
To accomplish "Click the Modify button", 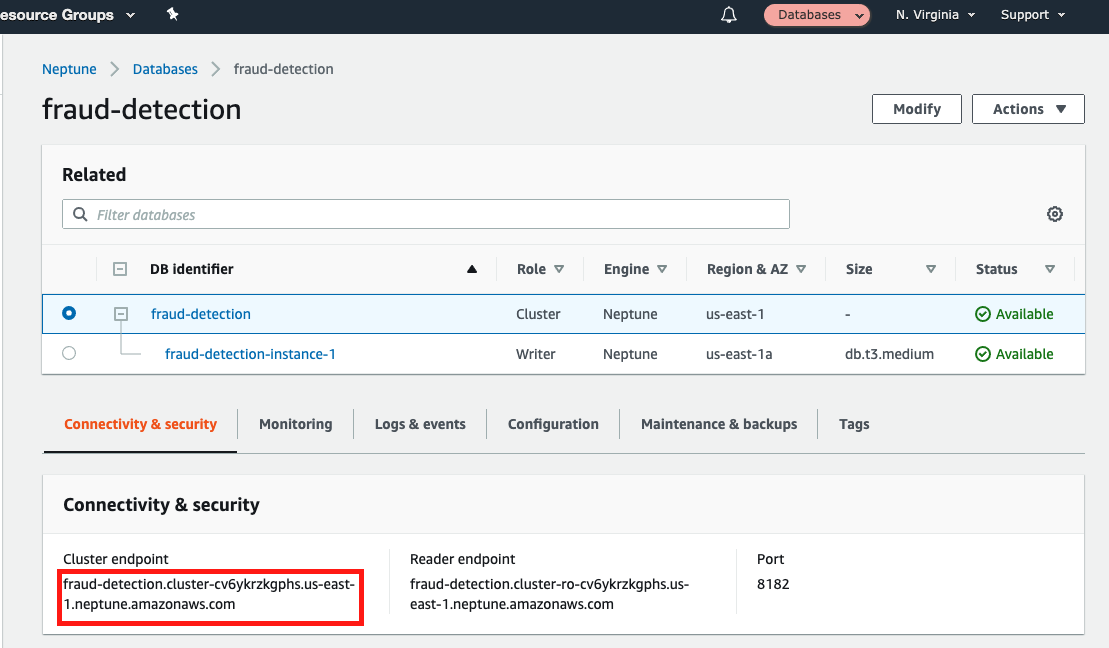I will coord(917,109).
